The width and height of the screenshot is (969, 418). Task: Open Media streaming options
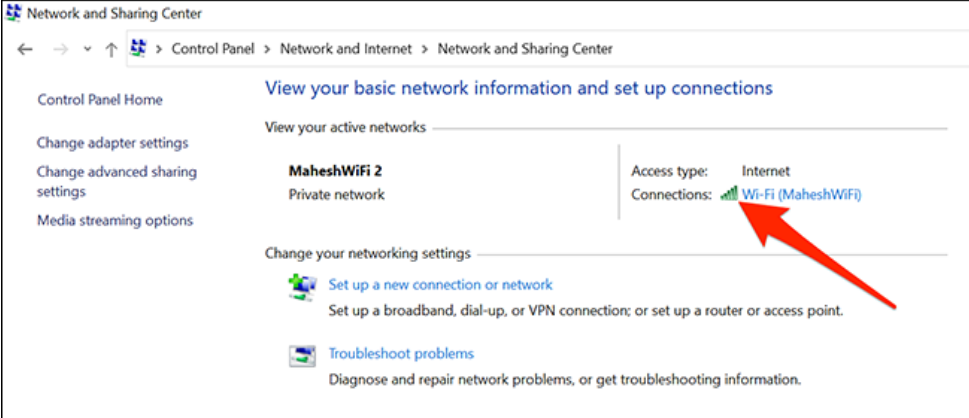click(115, 220)
